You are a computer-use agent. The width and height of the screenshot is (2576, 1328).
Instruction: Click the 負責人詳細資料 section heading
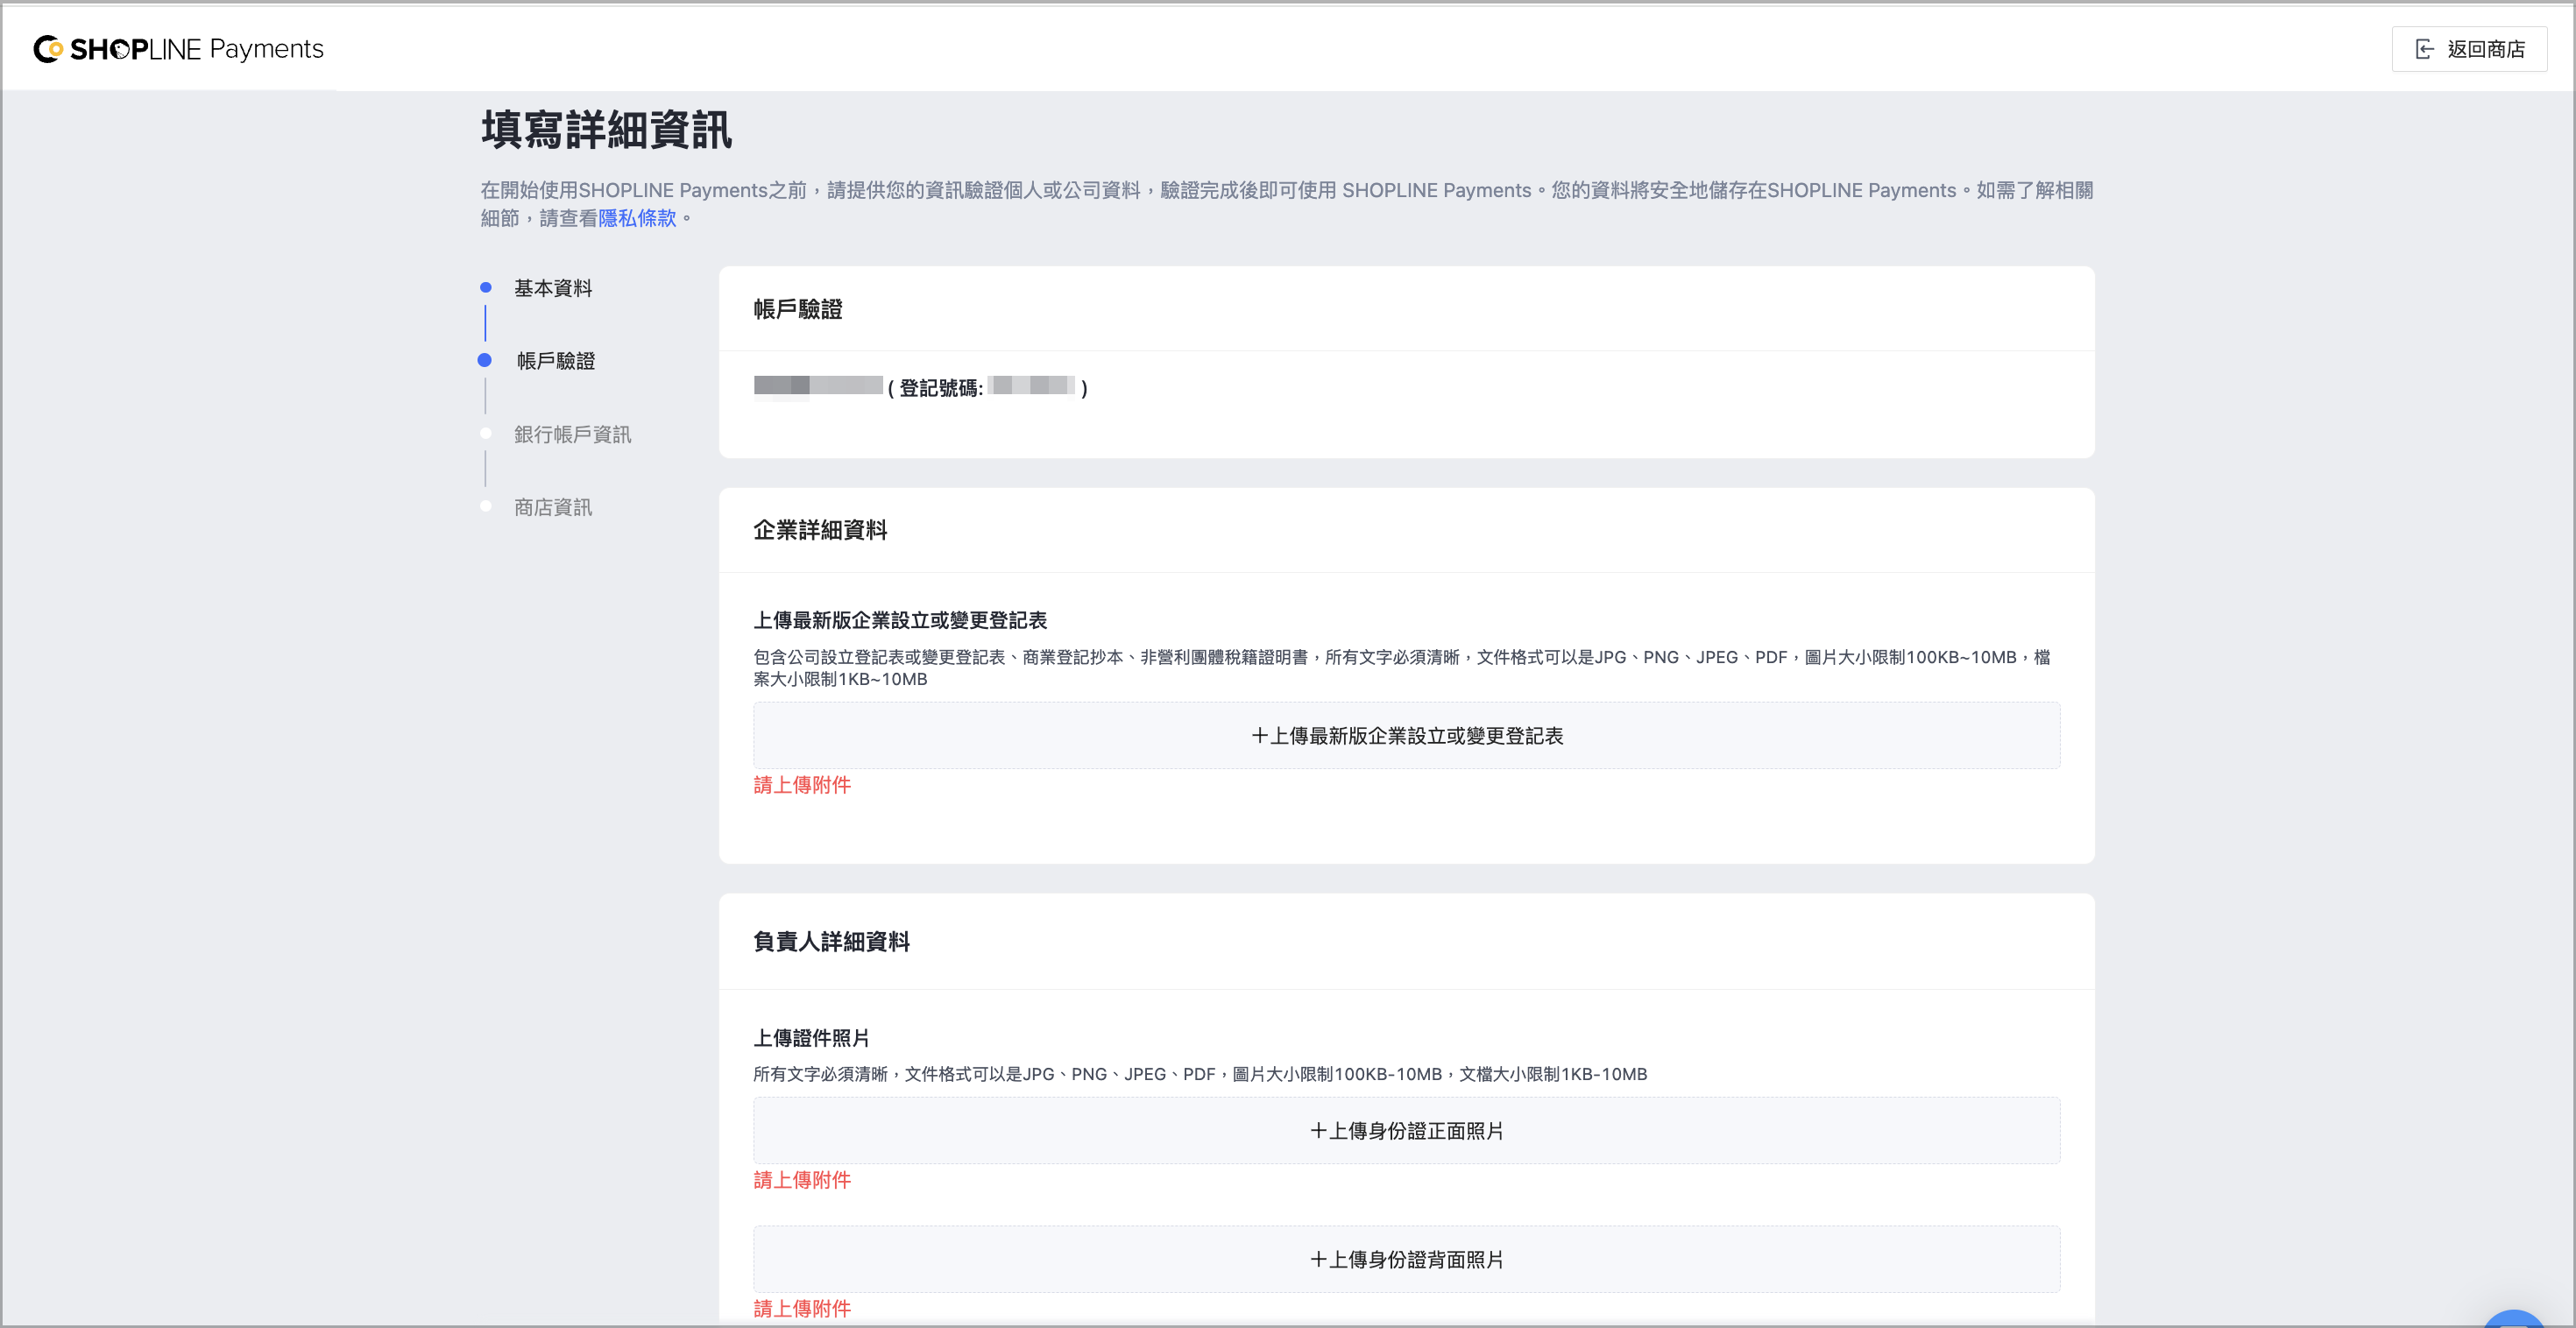(x=831, y=941)
